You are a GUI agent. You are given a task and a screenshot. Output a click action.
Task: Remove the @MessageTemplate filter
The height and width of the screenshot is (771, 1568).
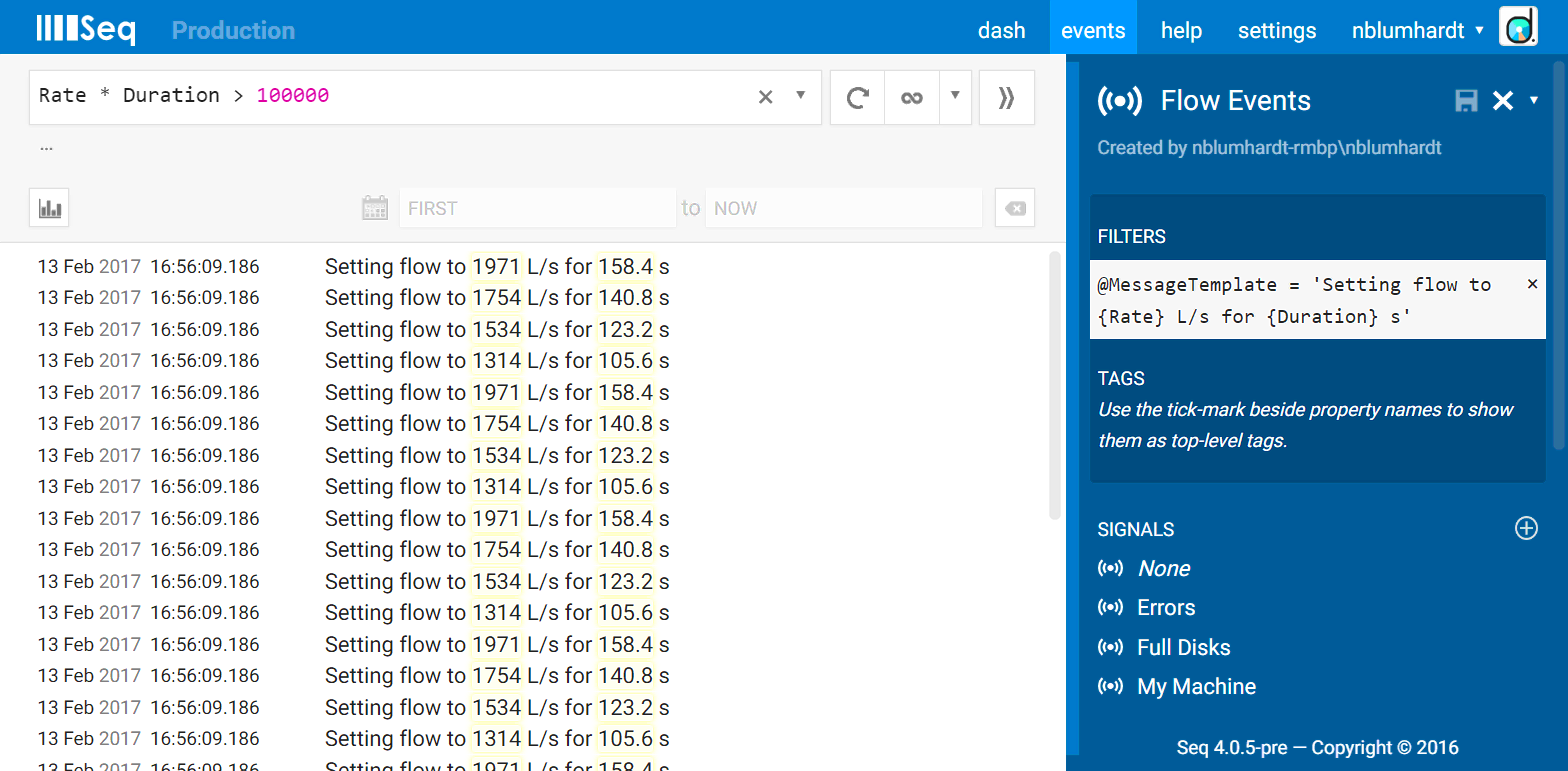pyautogui.click(x=1532, y=284)
